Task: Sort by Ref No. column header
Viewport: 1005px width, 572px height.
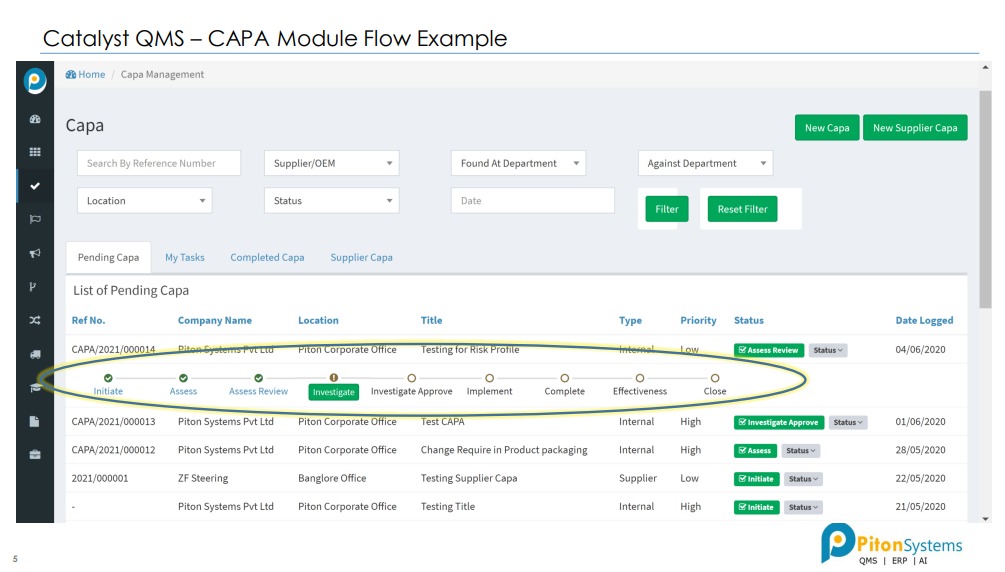Action: (88, 320)
